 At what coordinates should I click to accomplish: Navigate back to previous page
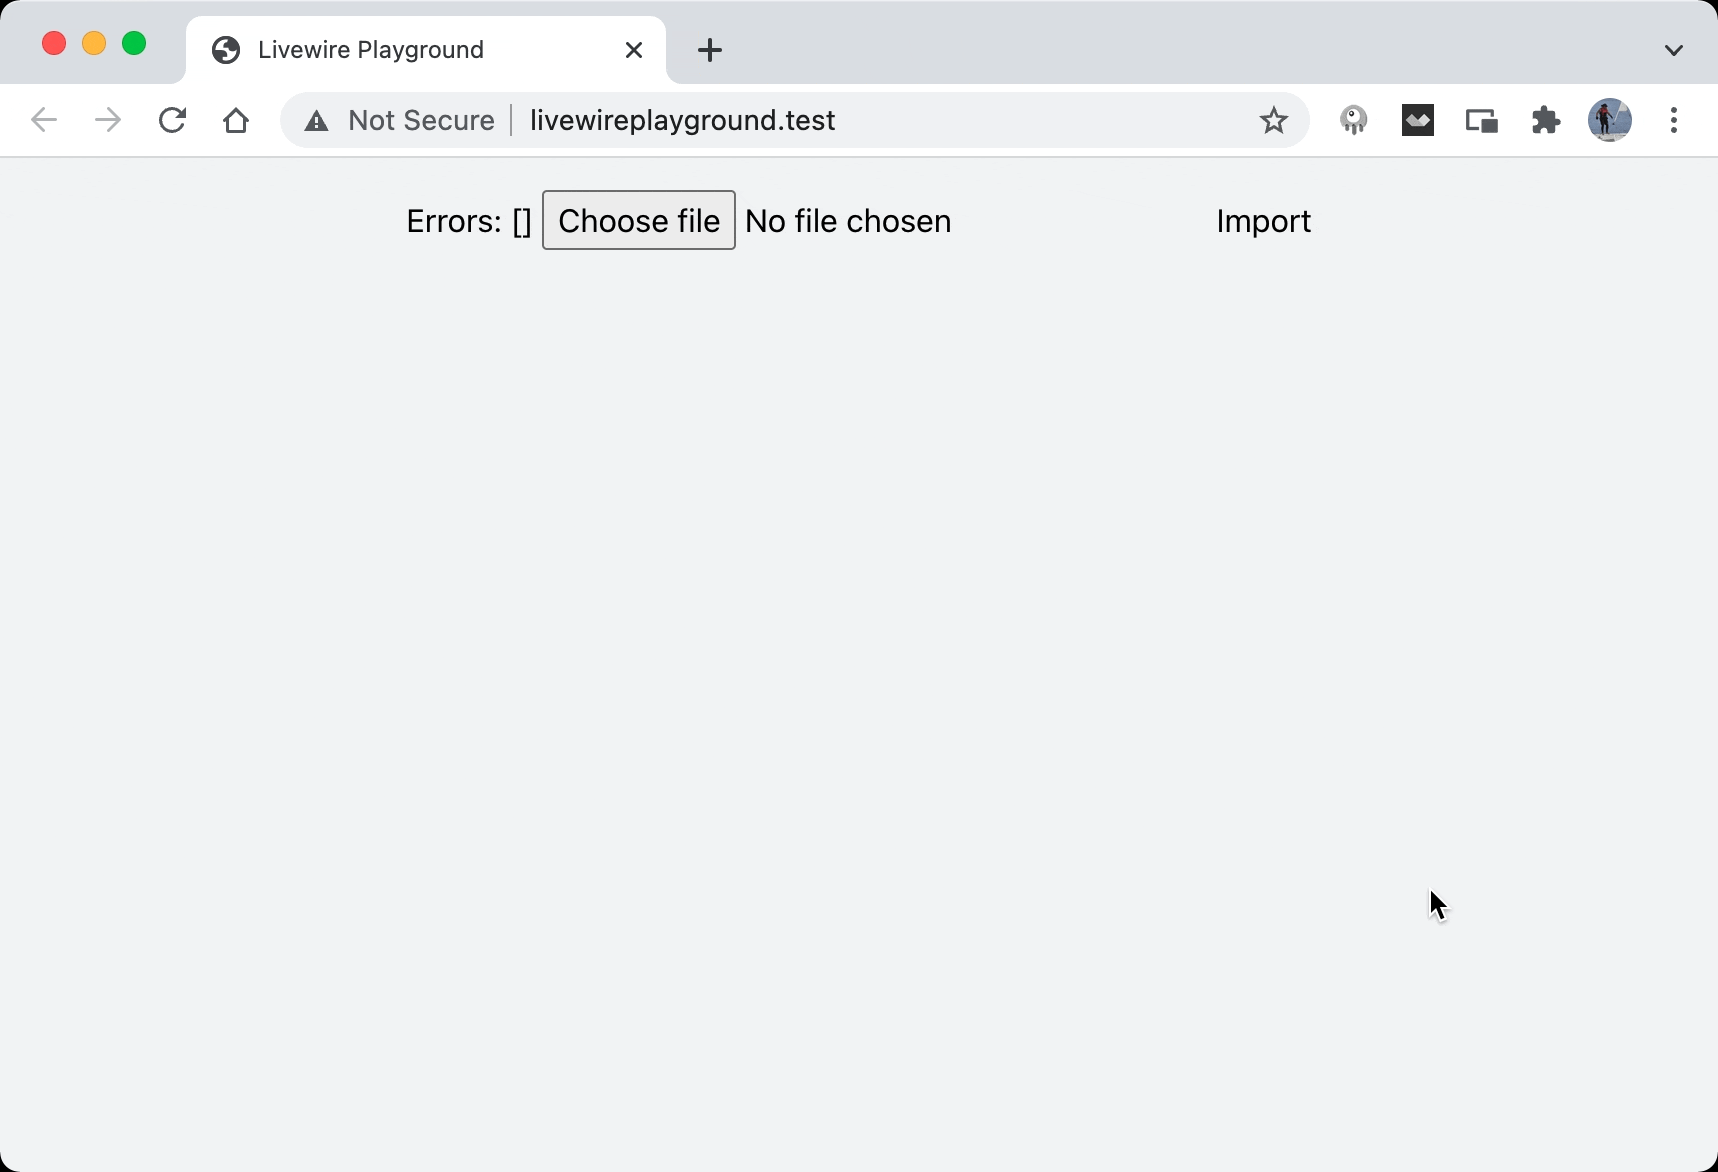pos(43,120)
